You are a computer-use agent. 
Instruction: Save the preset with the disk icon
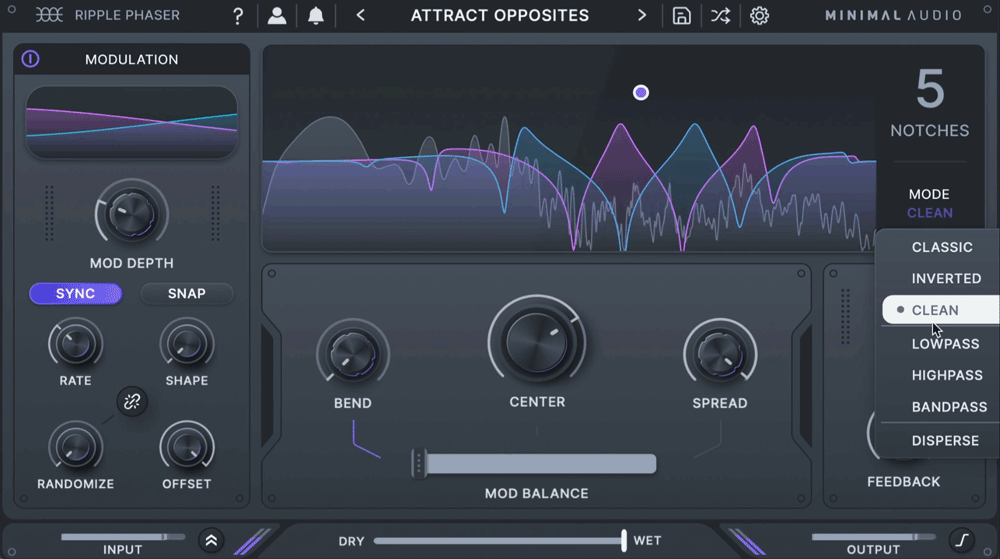pos(682,16)
